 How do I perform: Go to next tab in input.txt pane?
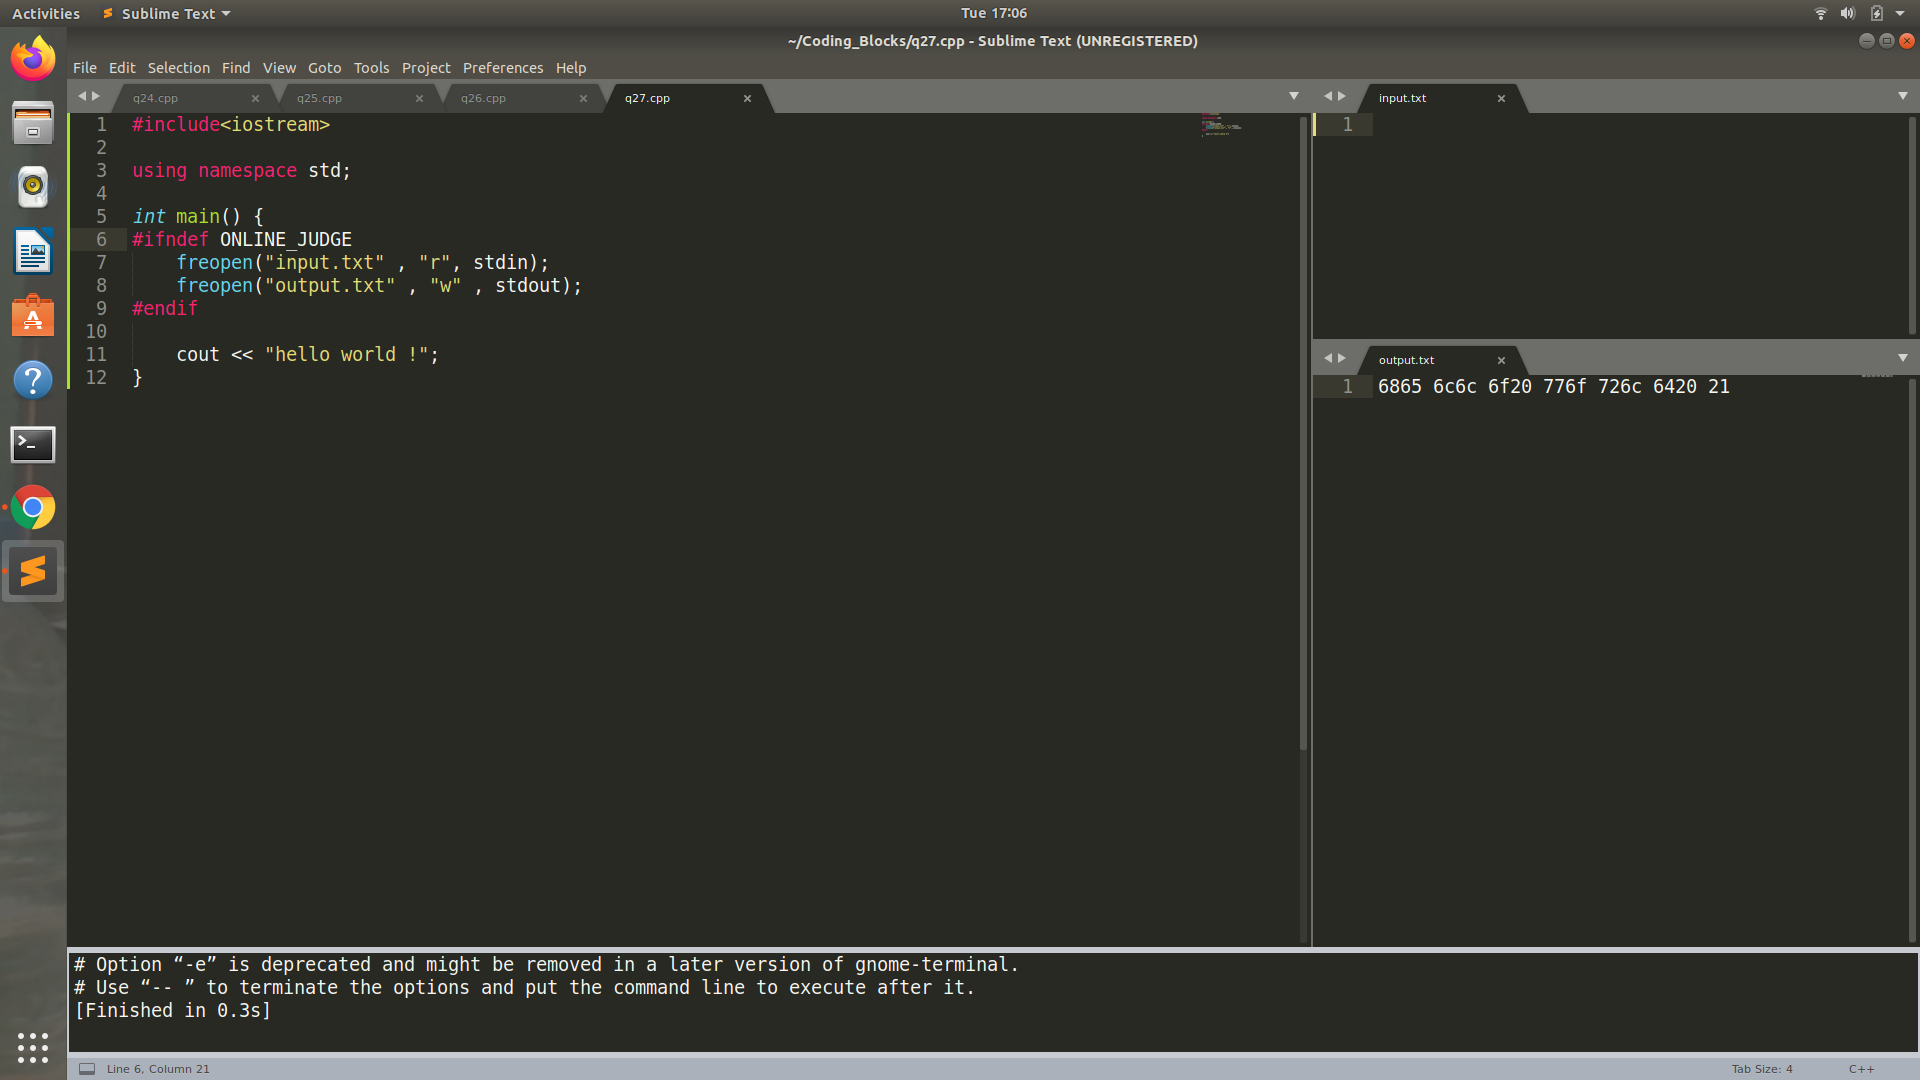(1342, 96)
